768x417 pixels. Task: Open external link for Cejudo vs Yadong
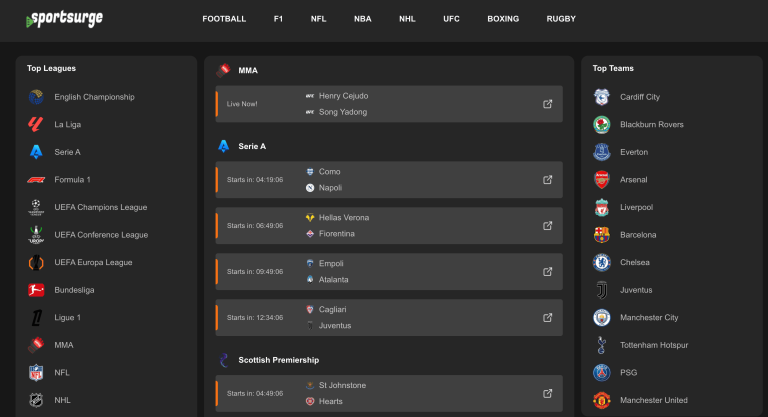tap(547, 104)
